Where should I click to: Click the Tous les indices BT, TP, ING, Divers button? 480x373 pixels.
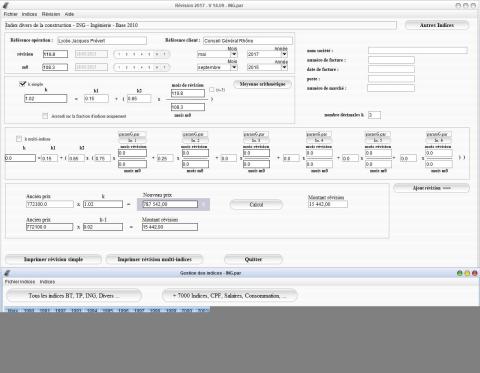click(74, 296)
